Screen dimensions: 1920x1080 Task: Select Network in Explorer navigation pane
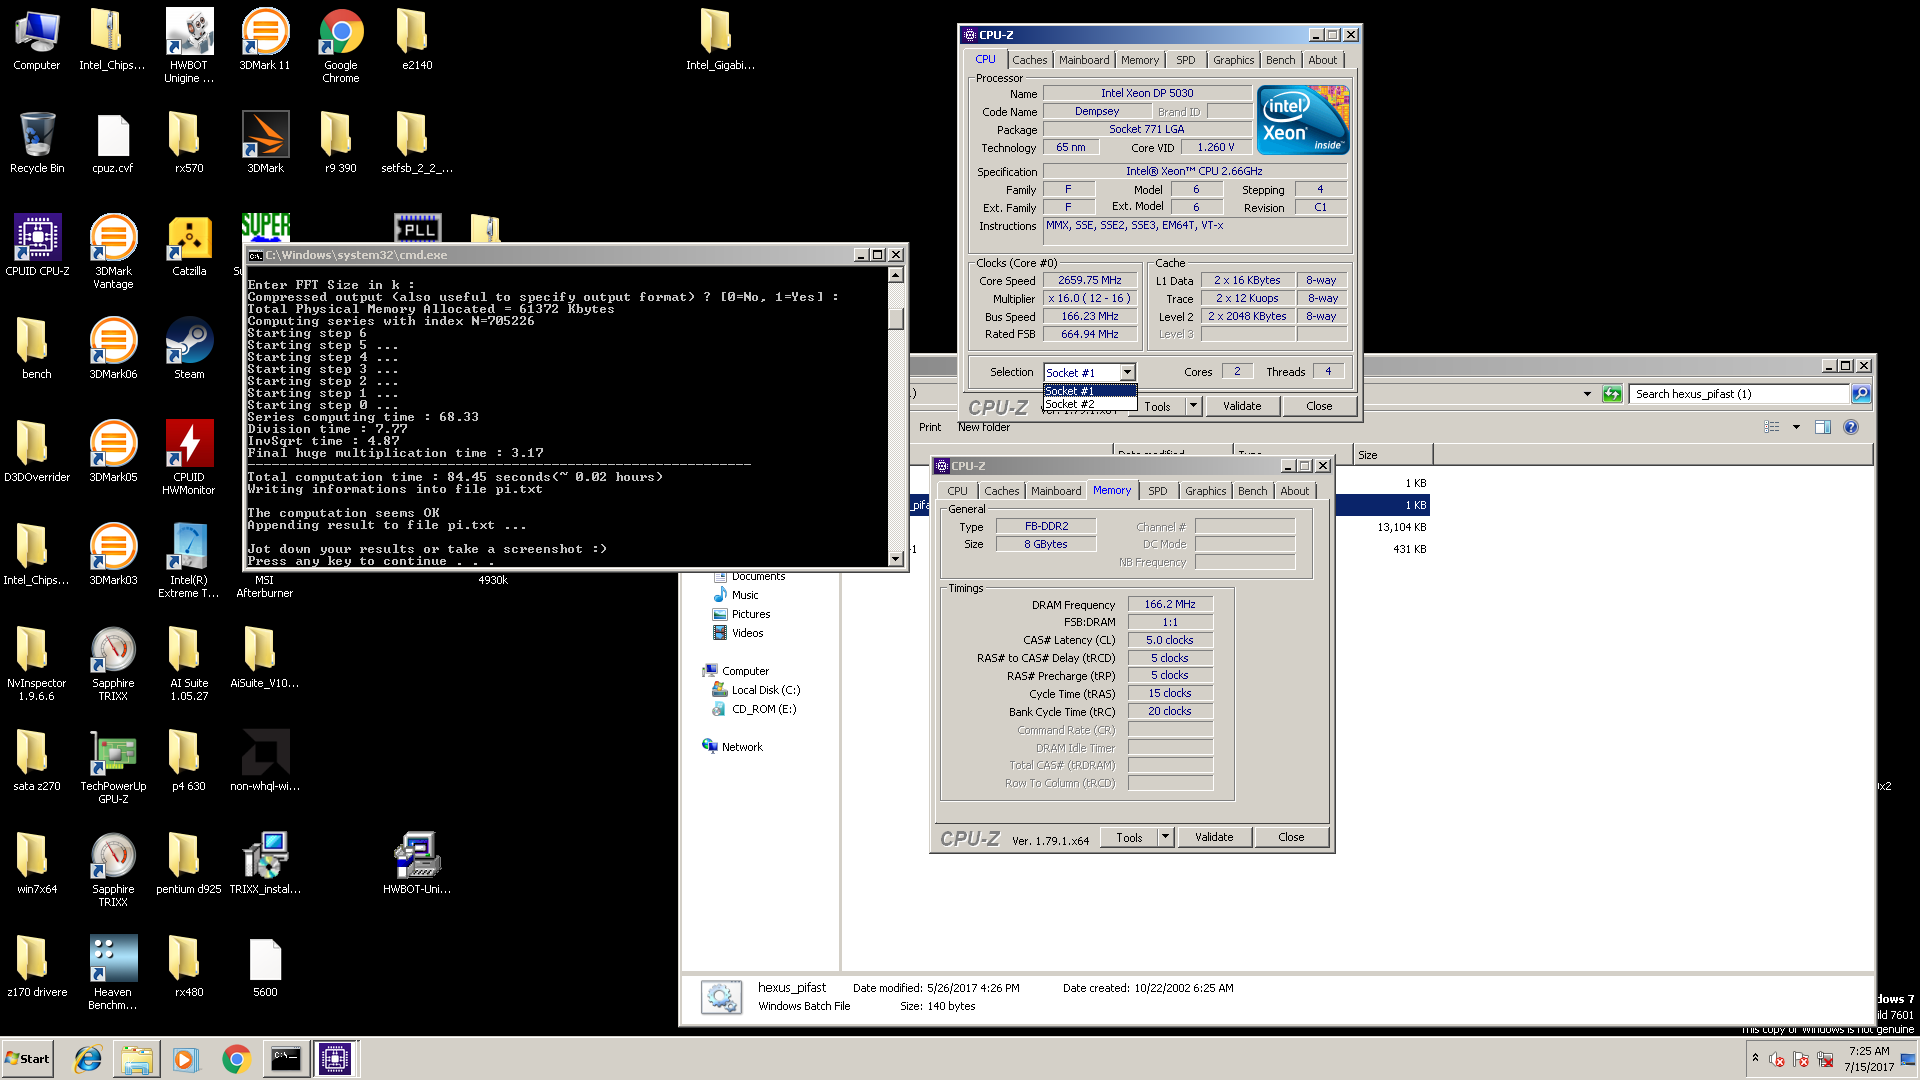click(732, 747)
